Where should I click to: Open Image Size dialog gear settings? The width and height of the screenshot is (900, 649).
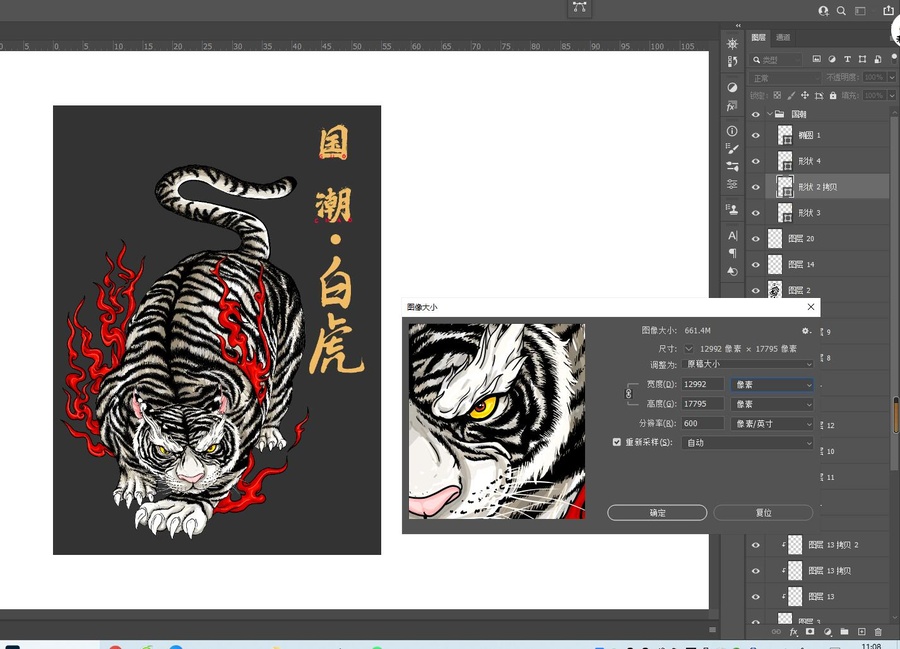click(806, 331)
